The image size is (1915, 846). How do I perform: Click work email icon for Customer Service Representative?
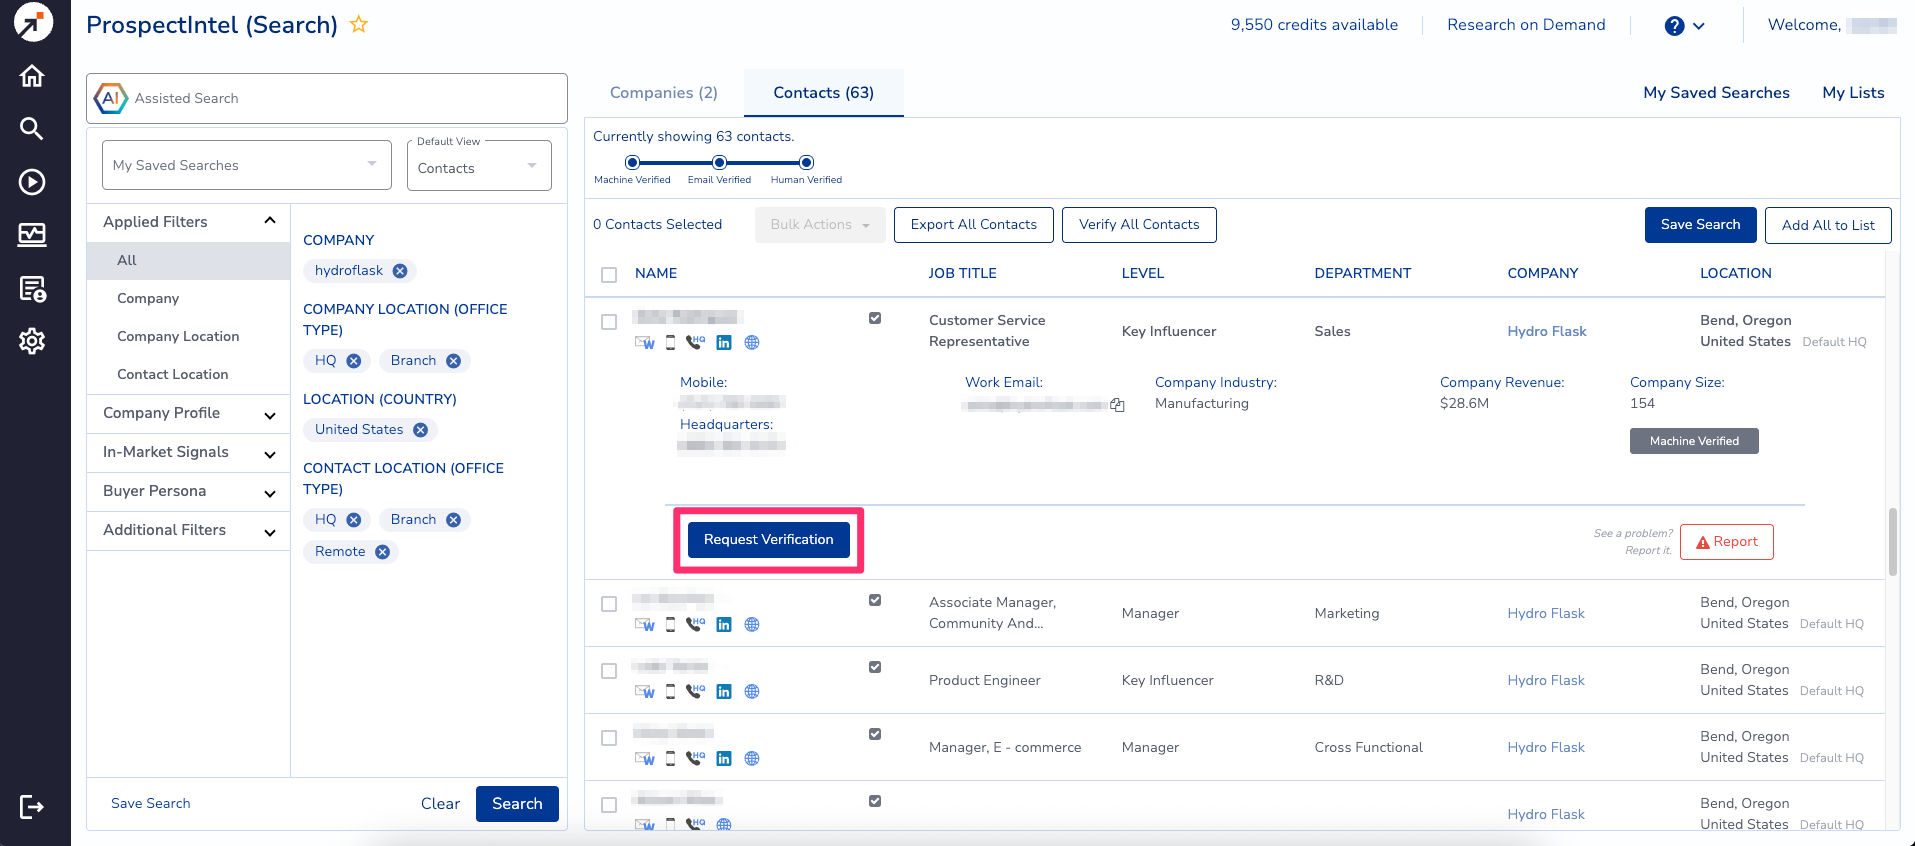[645, 342]
